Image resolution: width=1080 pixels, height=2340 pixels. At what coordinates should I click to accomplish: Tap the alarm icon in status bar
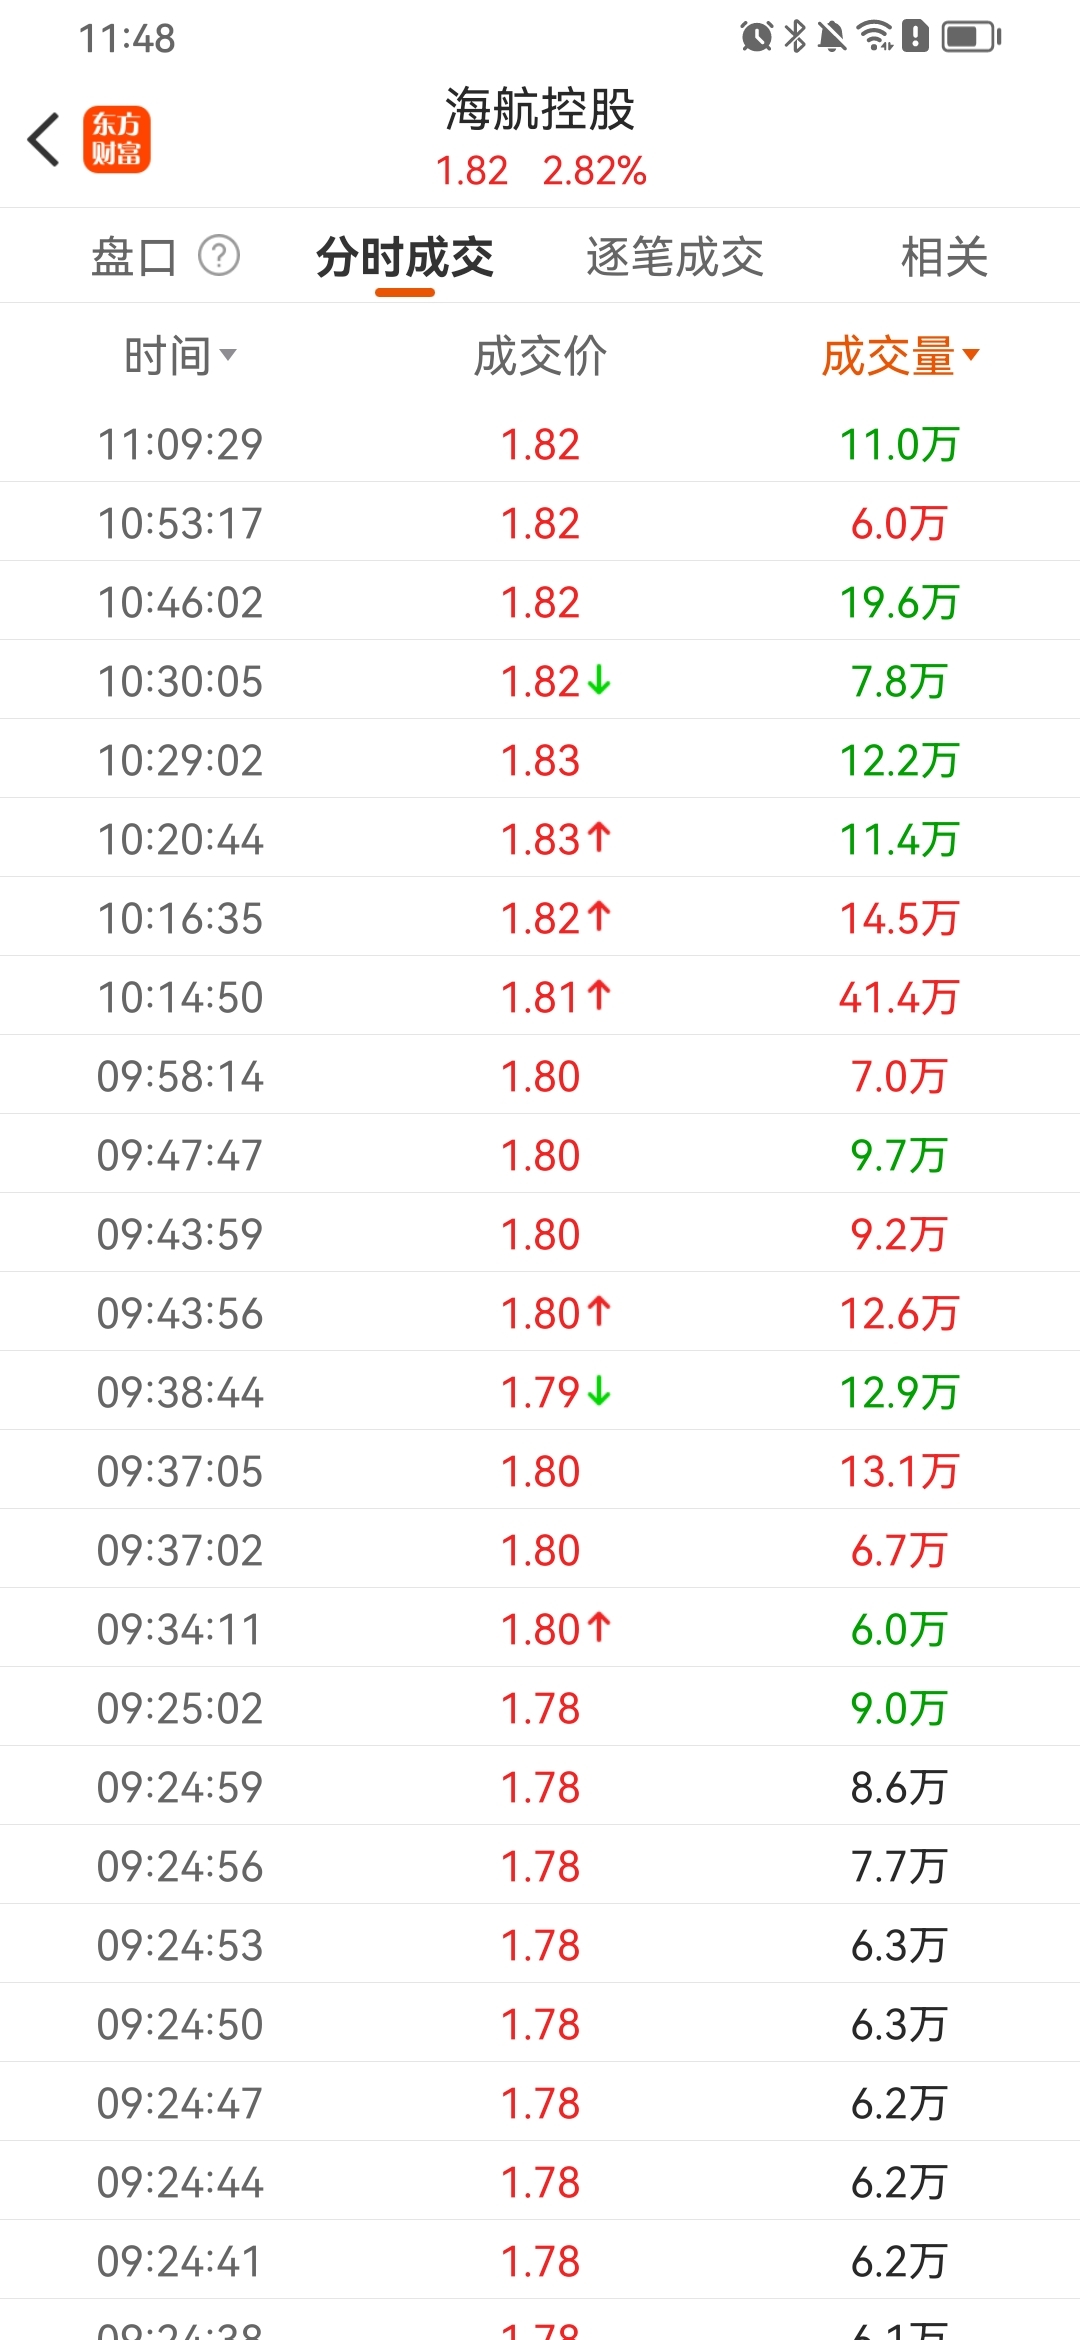tap(757, 37)
